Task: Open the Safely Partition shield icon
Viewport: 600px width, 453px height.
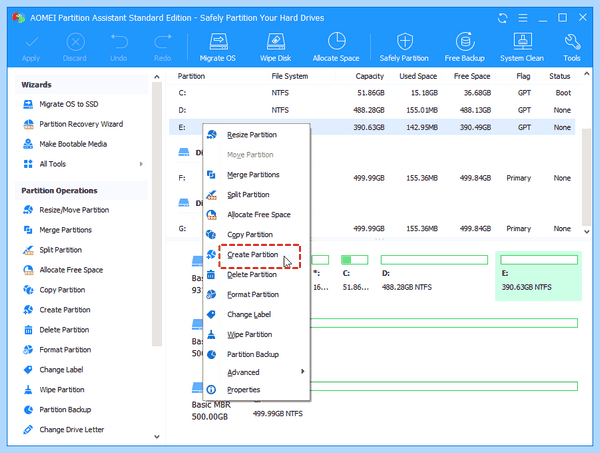Action: pyautogui.click(x=404, y=41)
